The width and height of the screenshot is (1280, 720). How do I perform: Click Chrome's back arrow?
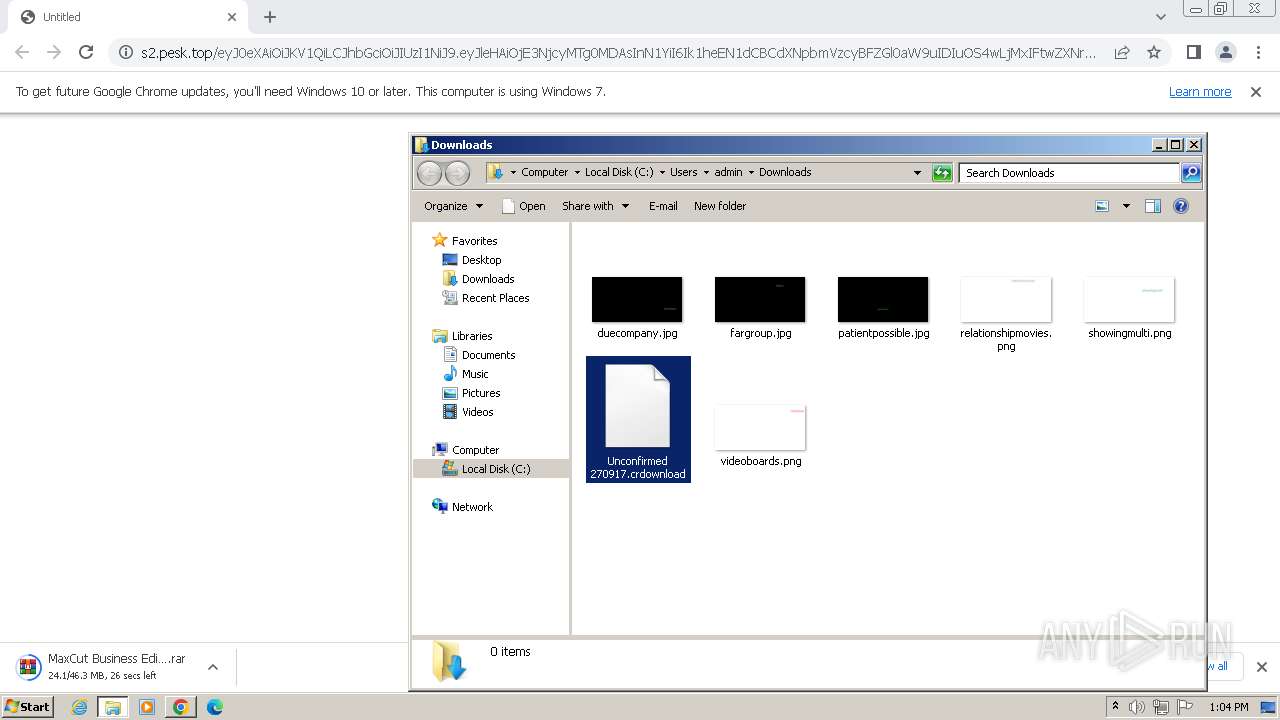[22, 52]
